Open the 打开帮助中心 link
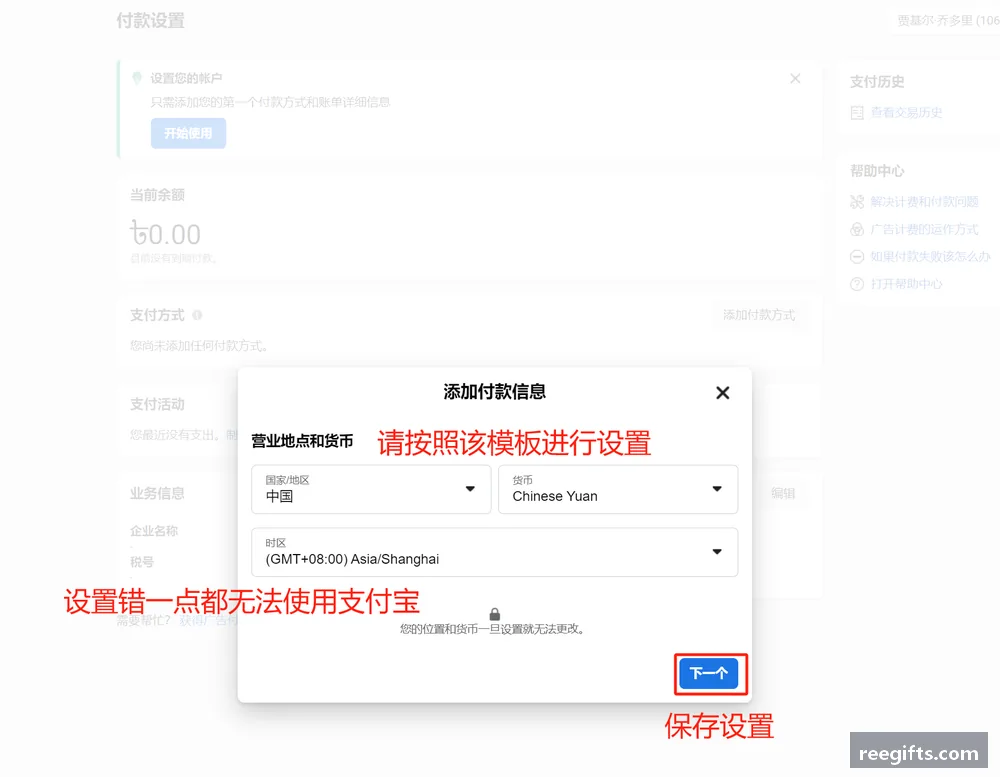Screen dimensions: 1000x777 [906, 284]
